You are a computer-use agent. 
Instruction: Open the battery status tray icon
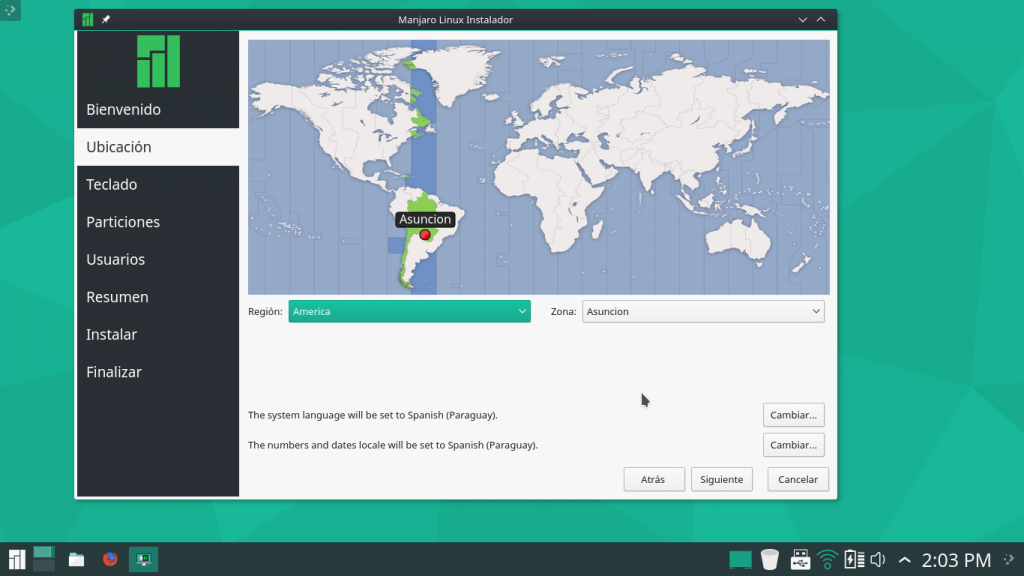854,560
